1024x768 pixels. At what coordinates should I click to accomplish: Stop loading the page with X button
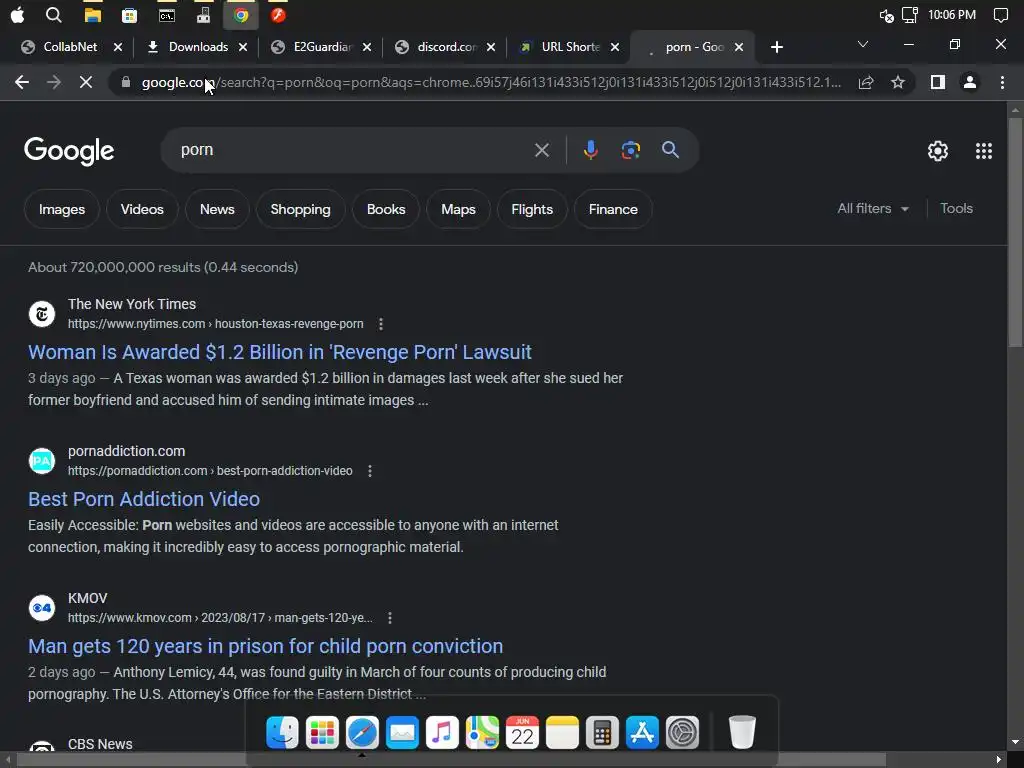point(86,82)
